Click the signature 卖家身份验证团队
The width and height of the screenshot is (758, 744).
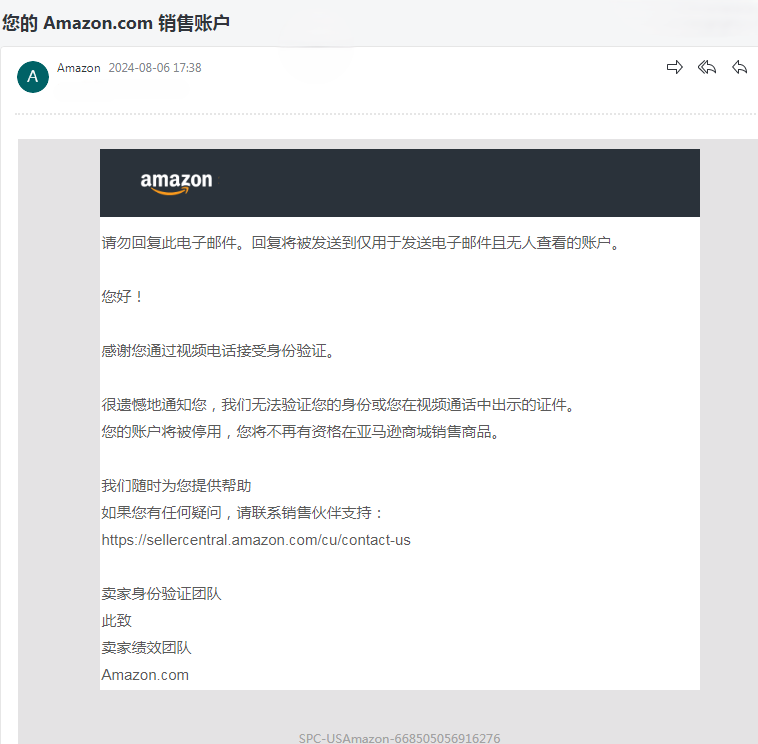click(161, 594)
